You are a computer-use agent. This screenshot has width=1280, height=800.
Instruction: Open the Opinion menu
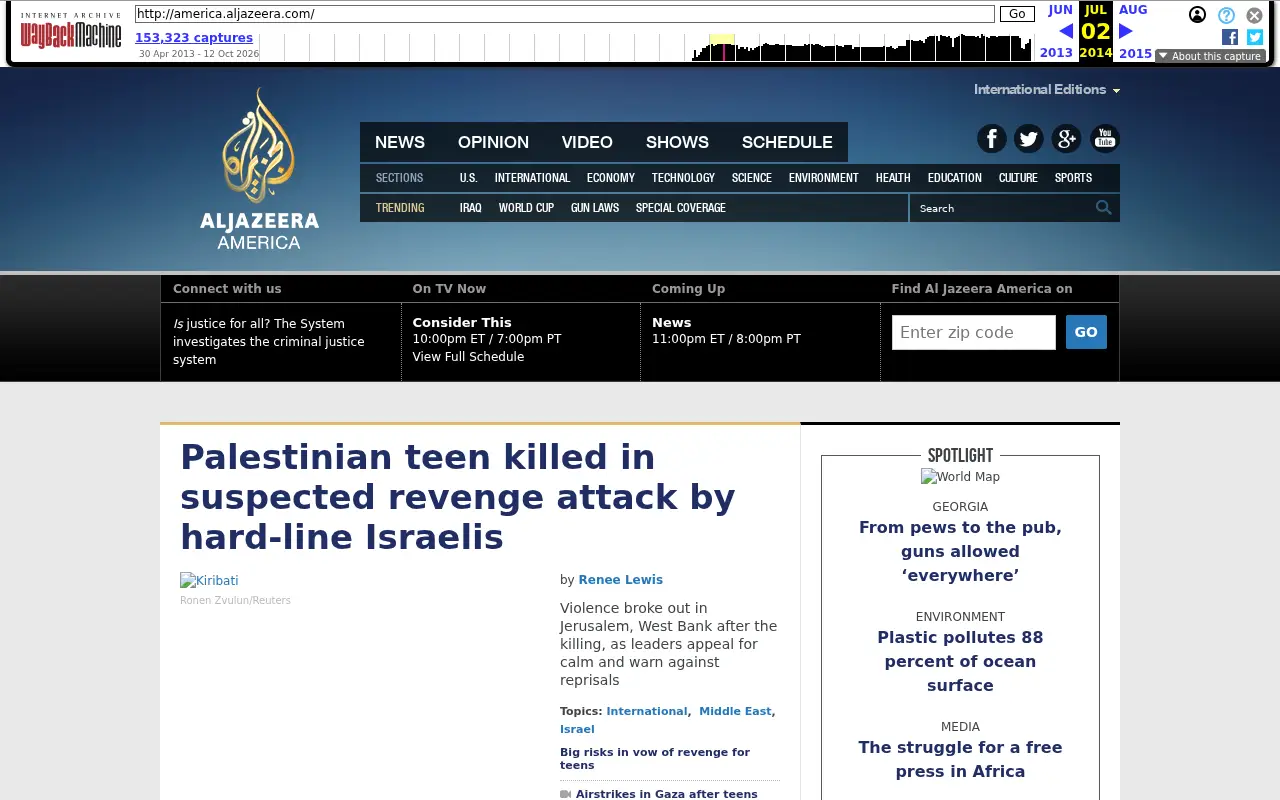pyautogui.click(x=493, y=142)
